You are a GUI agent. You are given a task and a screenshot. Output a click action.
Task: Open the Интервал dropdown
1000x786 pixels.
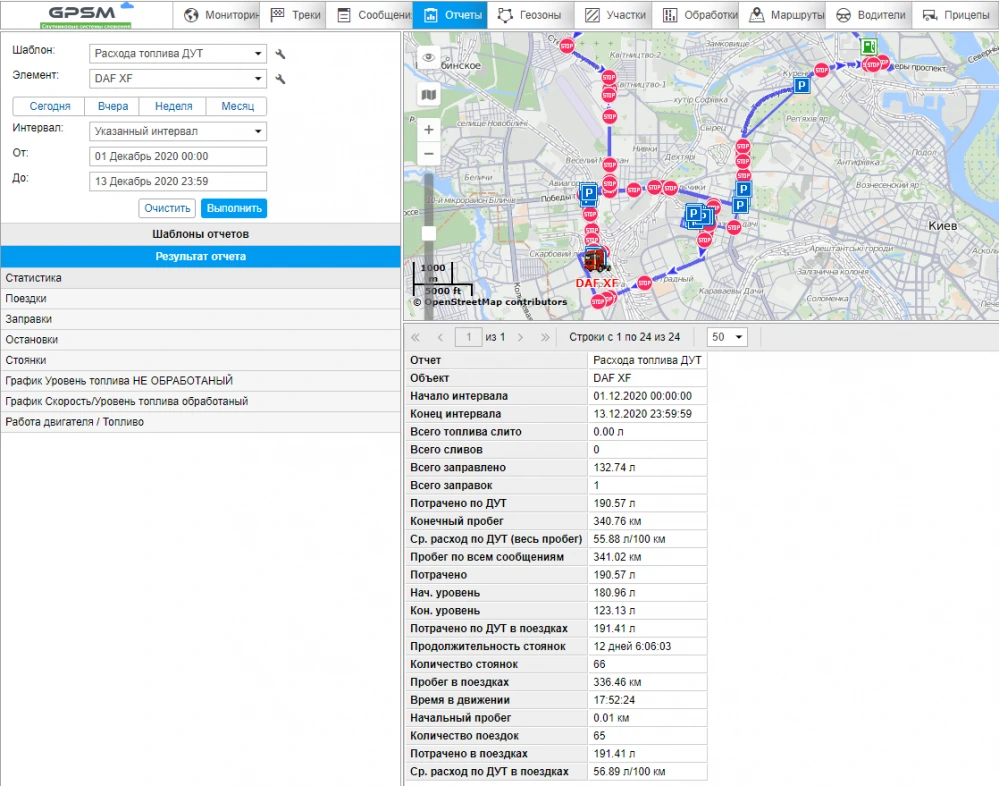tap(177, 131)
